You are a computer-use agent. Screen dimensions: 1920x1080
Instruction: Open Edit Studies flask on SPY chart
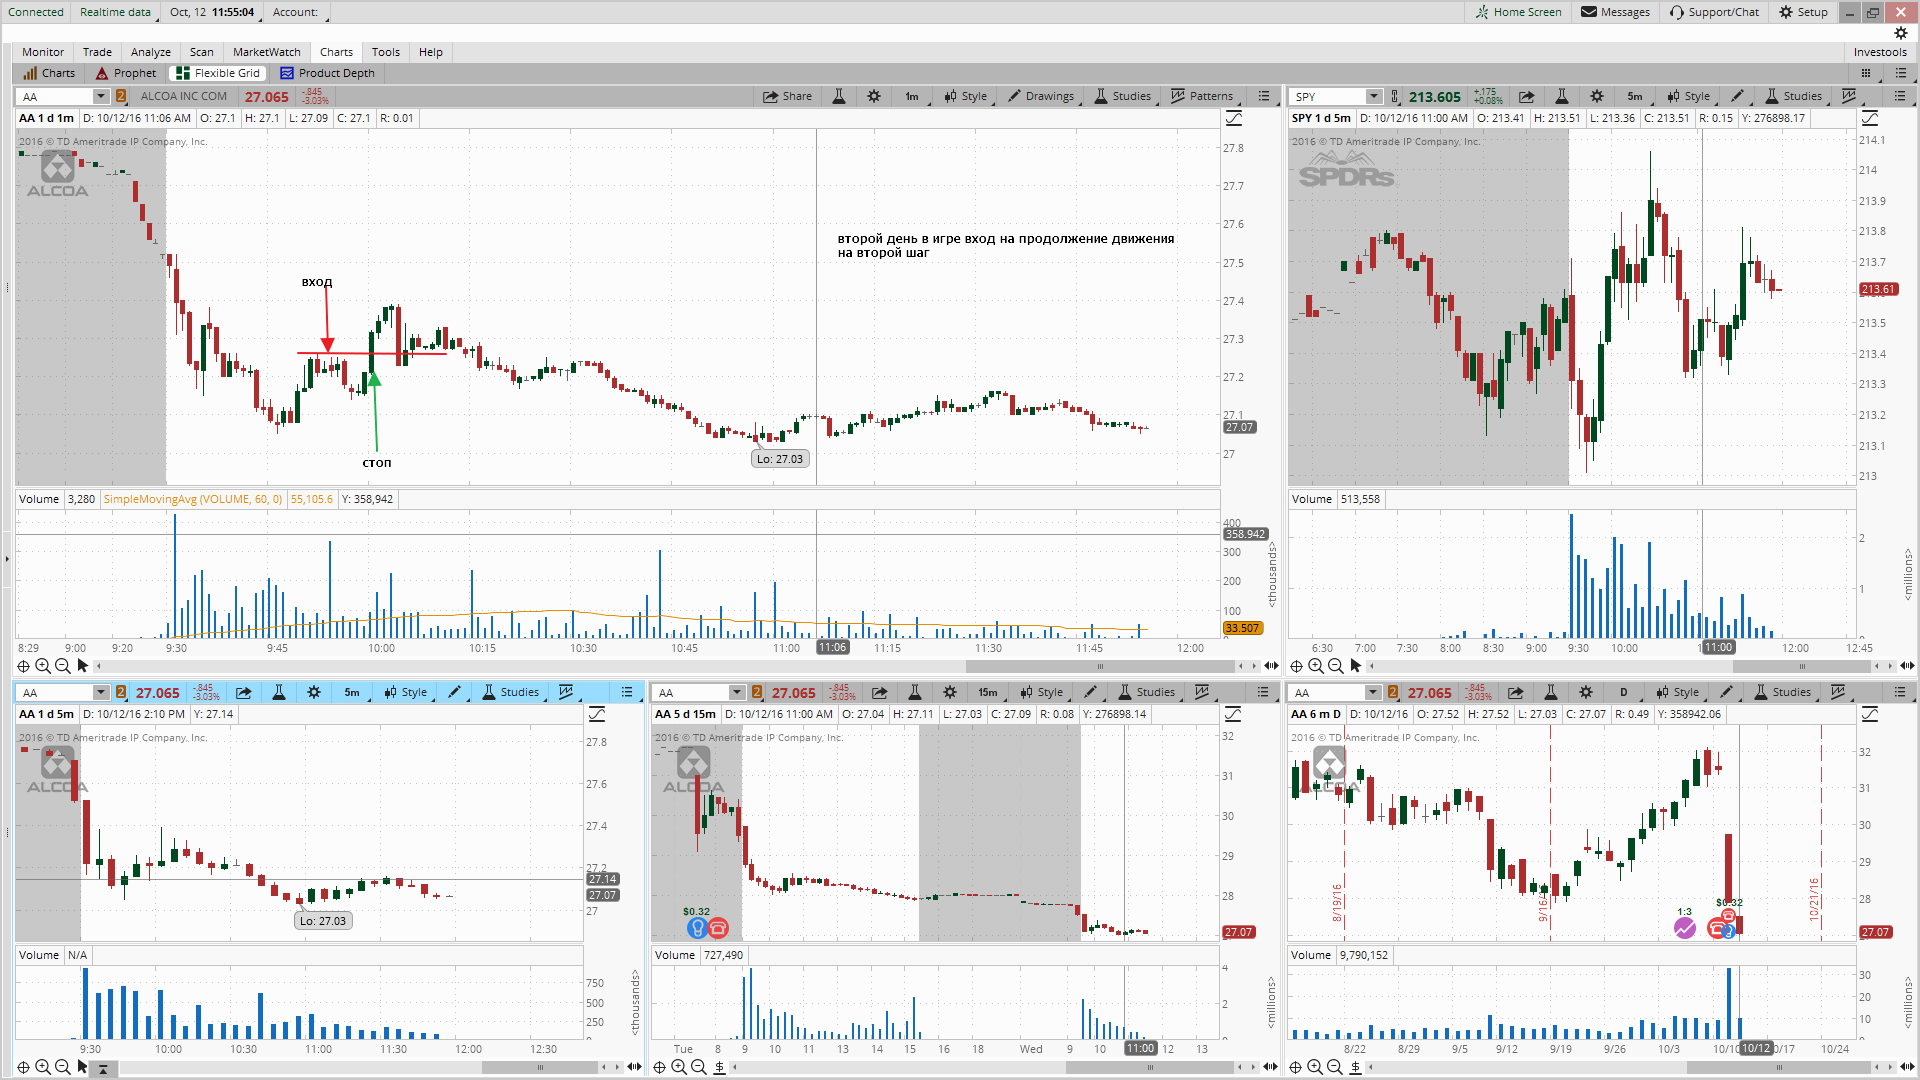[x=1562, y=96]
